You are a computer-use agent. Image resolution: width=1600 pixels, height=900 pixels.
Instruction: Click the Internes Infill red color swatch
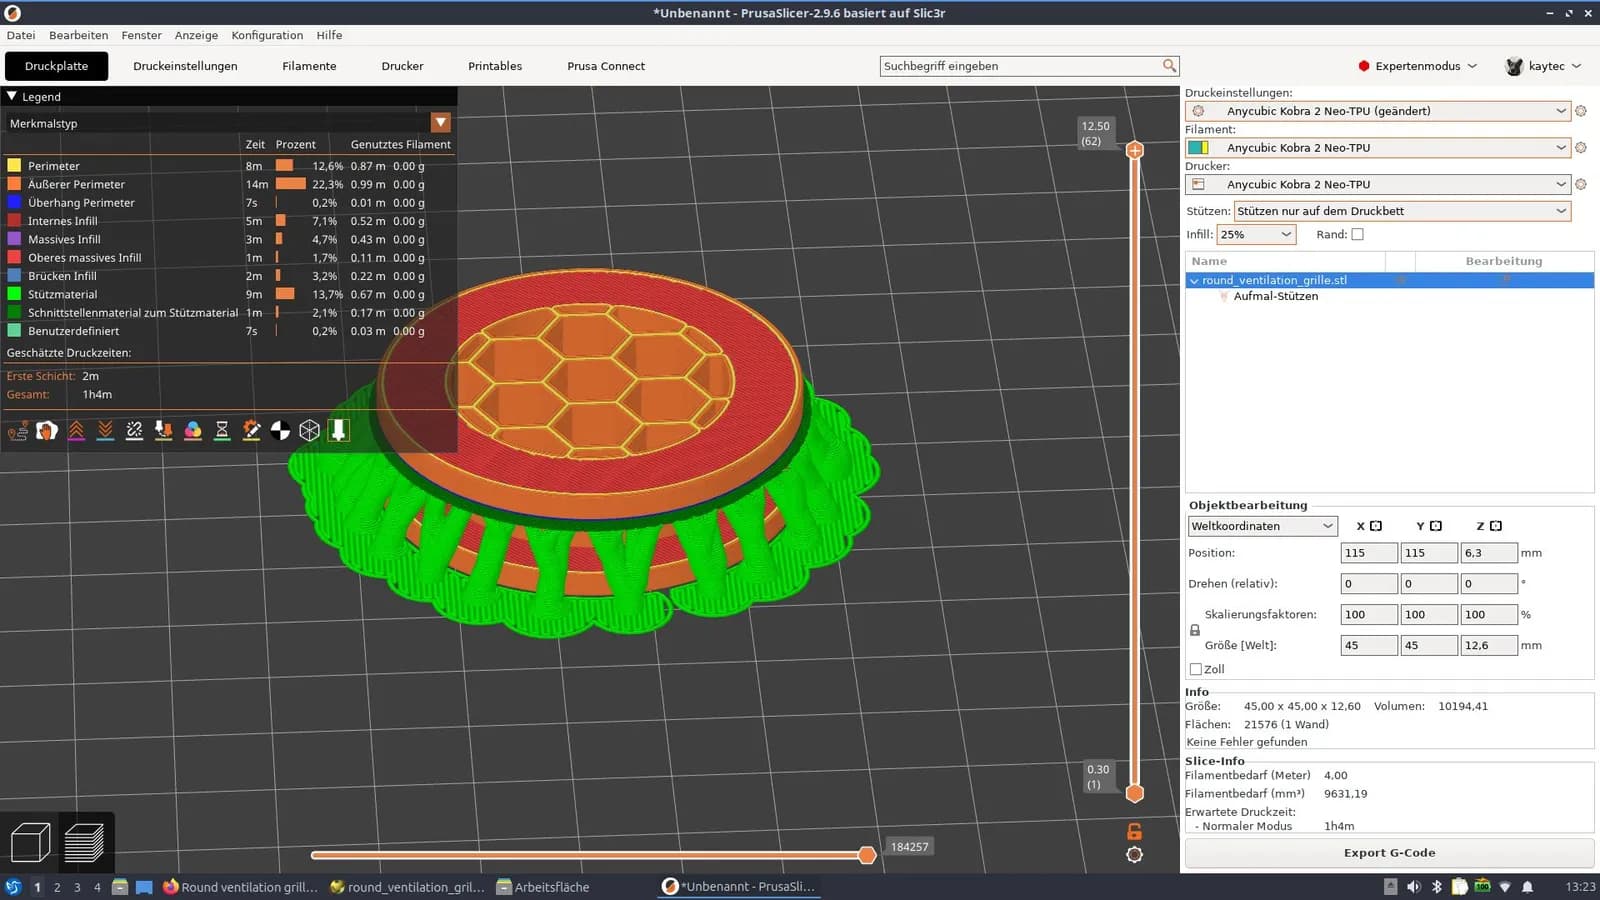pos(14,221)
